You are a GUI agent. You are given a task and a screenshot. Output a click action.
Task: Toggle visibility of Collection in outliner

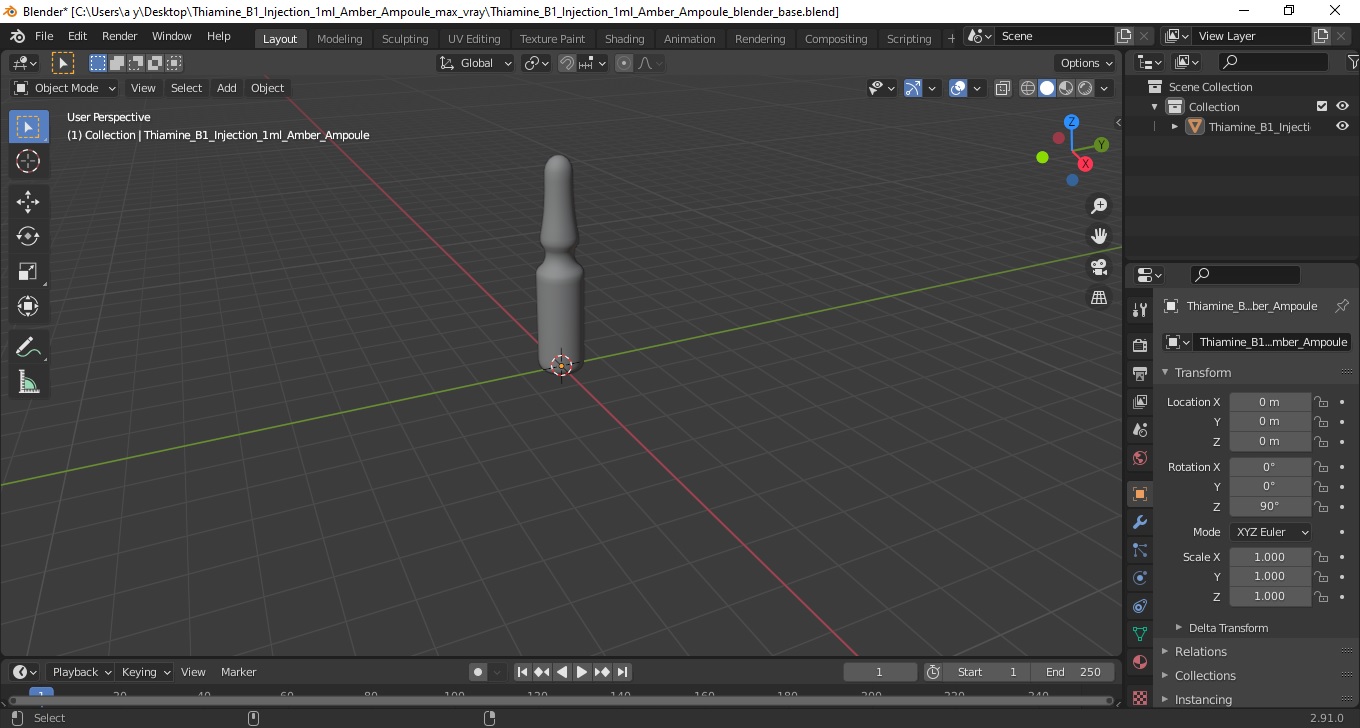(1342, 106)
